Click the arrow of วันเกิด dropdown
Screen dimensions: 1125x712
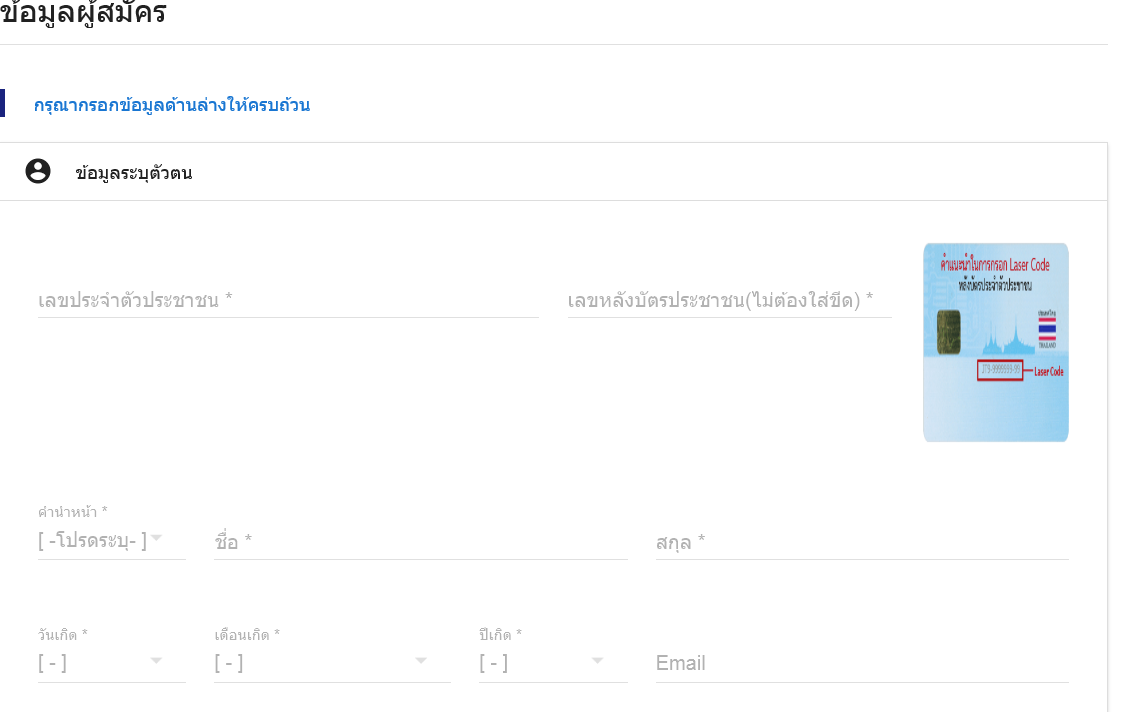click(x=156, y=660)
